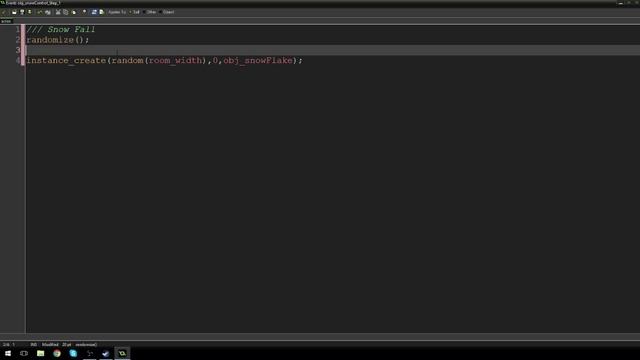Select the Other radio button
The width and height of the screenshot is (640, 360).
pyautogui.click(x=149, y=12)
